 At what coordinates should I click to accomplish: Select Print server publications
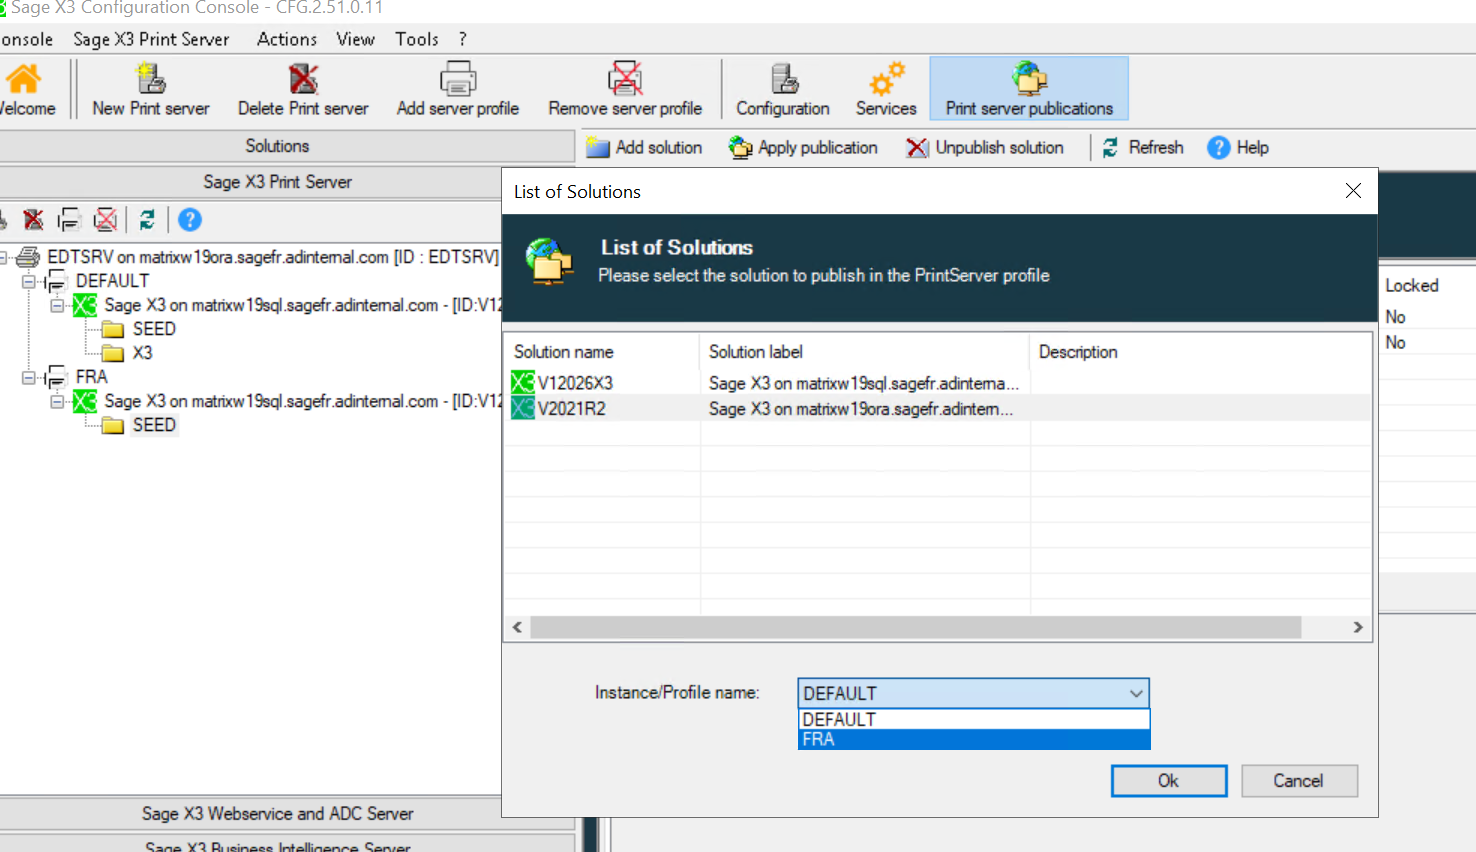(x=1028, y=88)
